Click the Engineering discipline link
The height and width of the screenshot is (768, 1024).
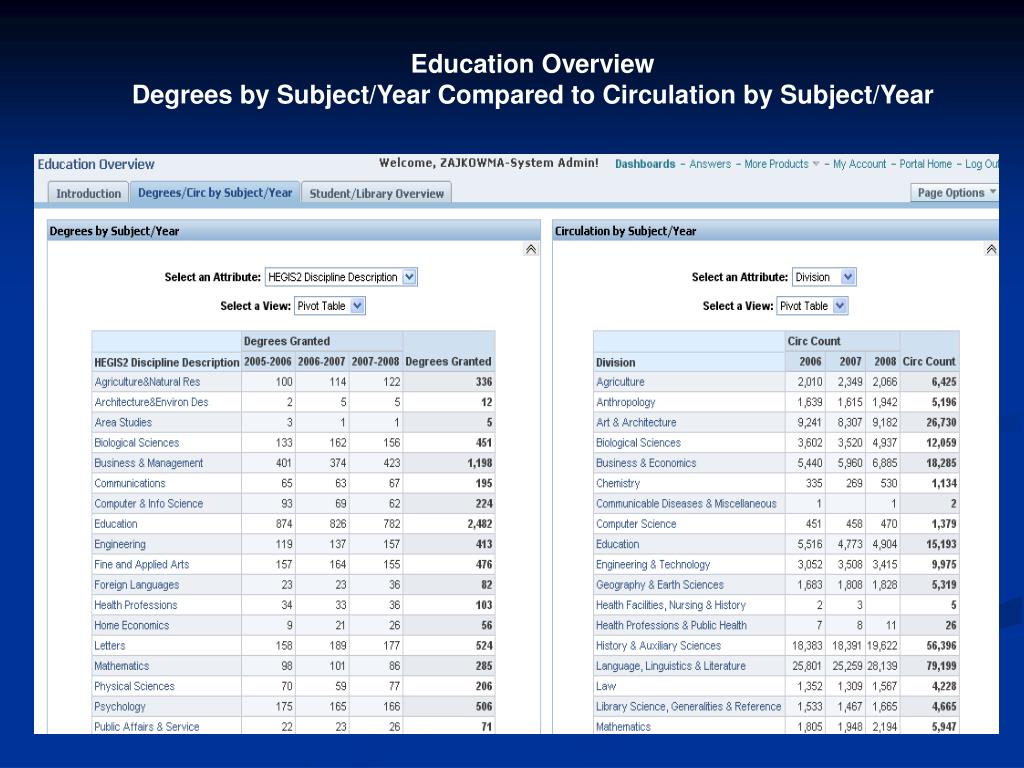[120, 544]
